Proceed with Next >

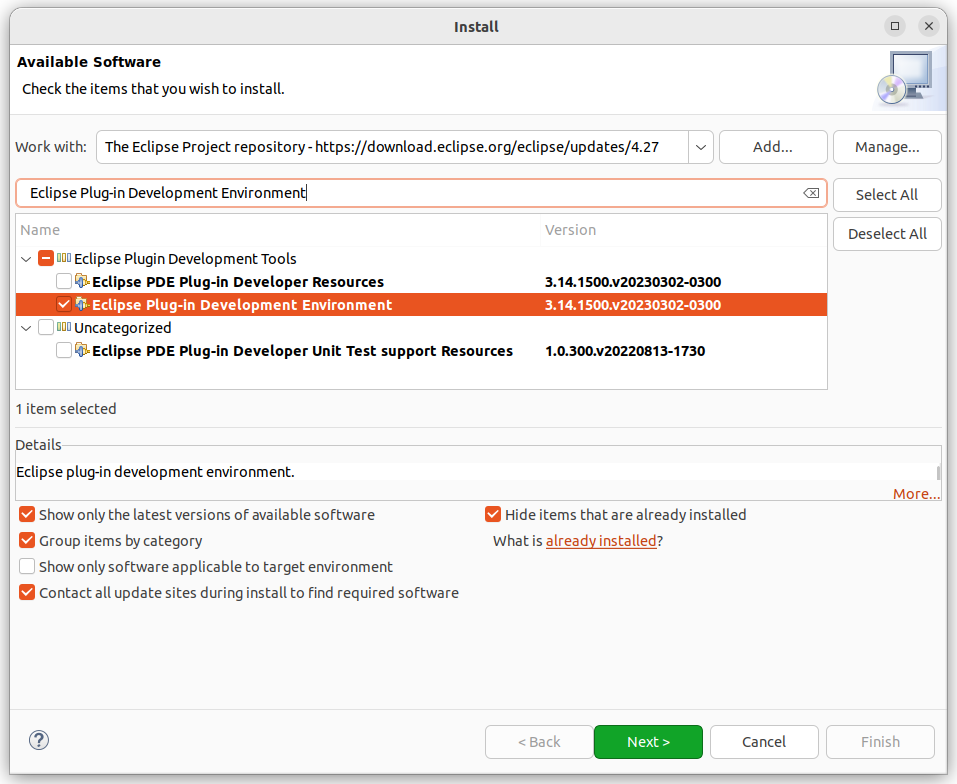(648, 741)
